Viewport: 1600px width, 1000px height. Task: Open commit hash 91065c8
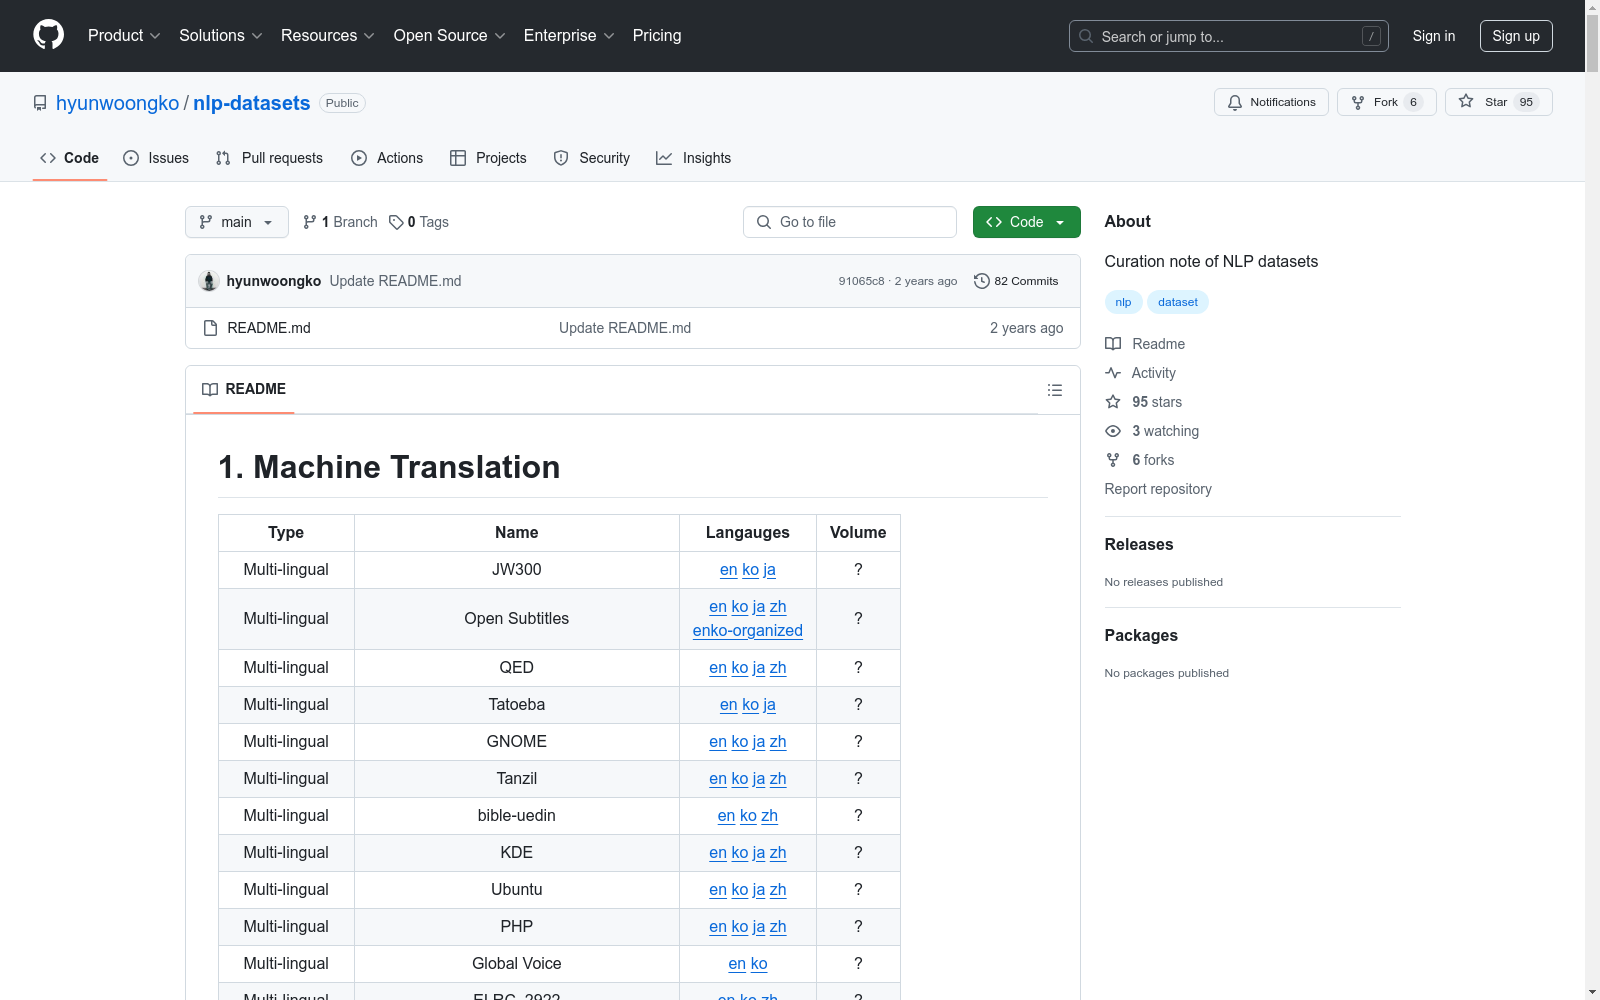(x=861, y=281)
